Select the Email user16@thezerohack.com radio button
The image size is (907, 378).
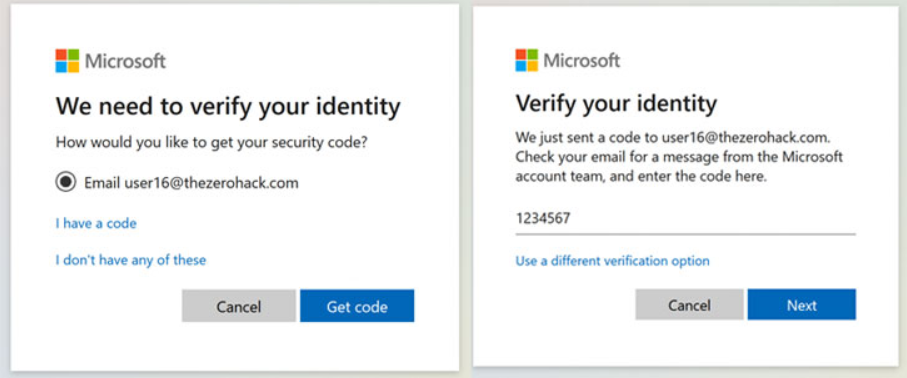[x=65, y=183]
